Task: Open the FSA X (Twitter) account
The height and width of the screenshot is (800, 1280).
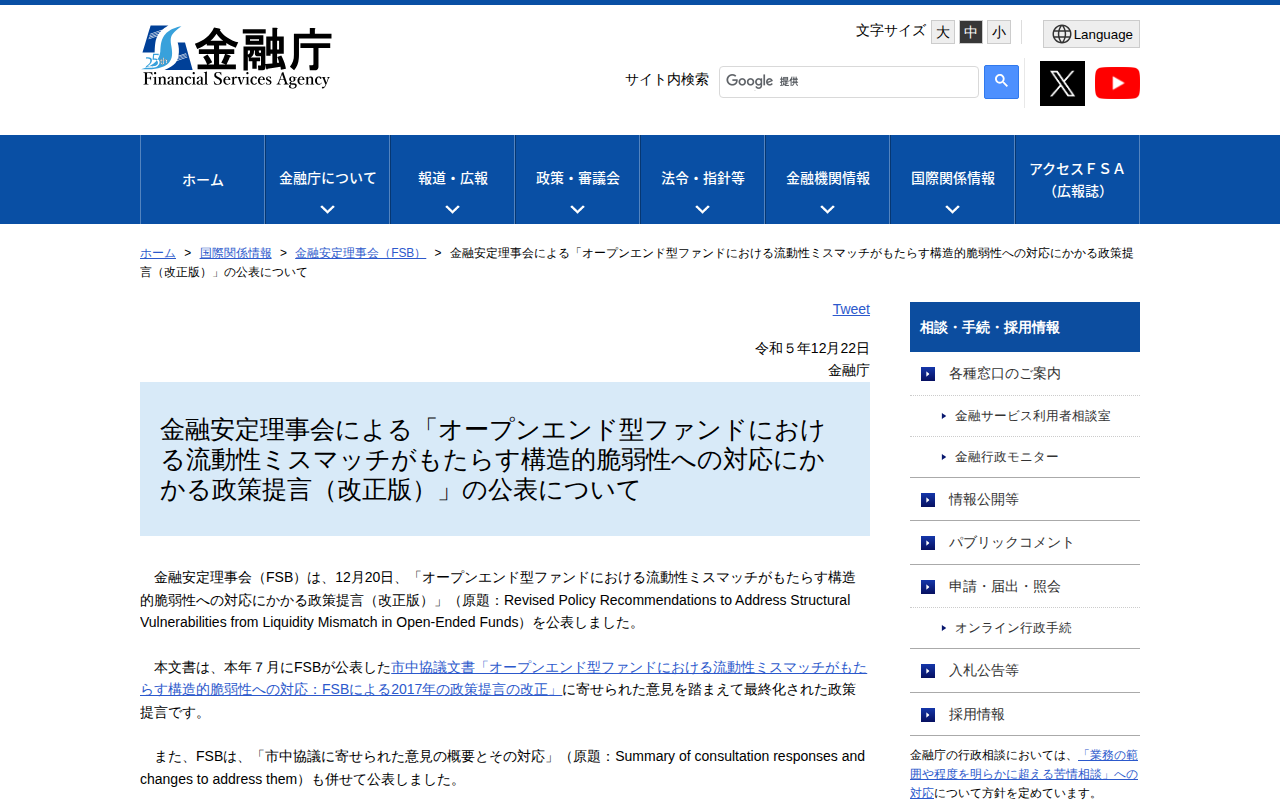Action: [x=1062, y=83]
